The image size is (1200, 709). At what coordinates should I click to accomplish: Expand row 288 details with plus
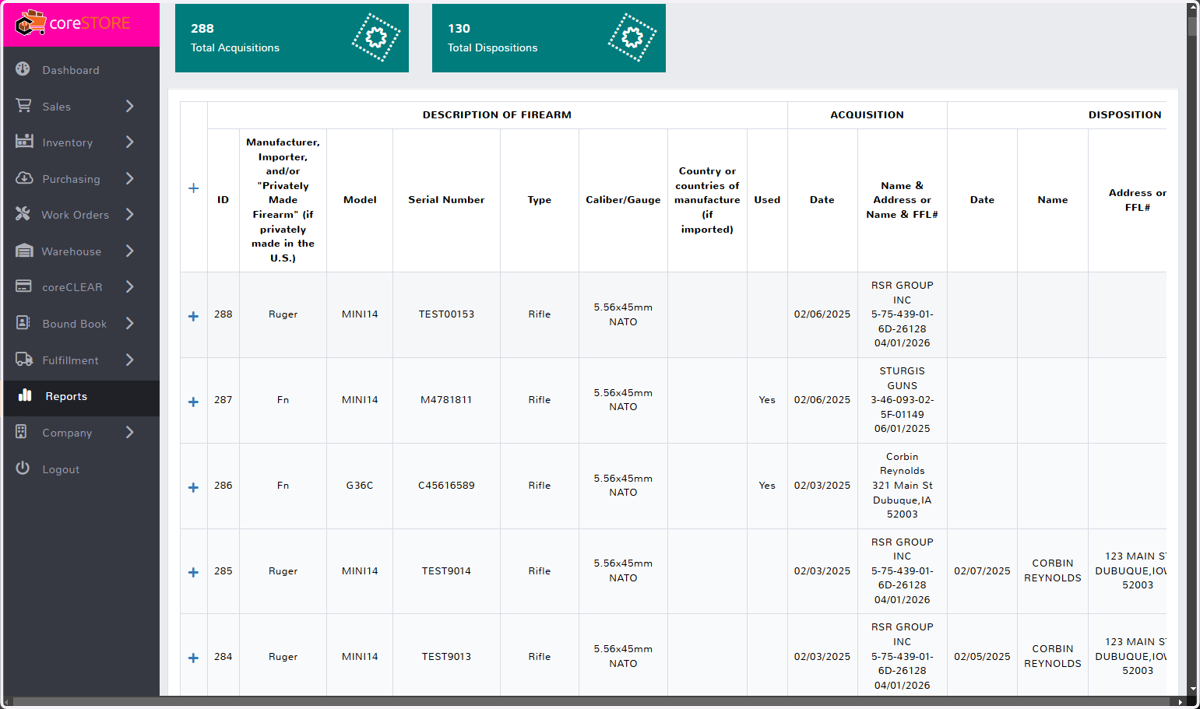coord(194,316)
